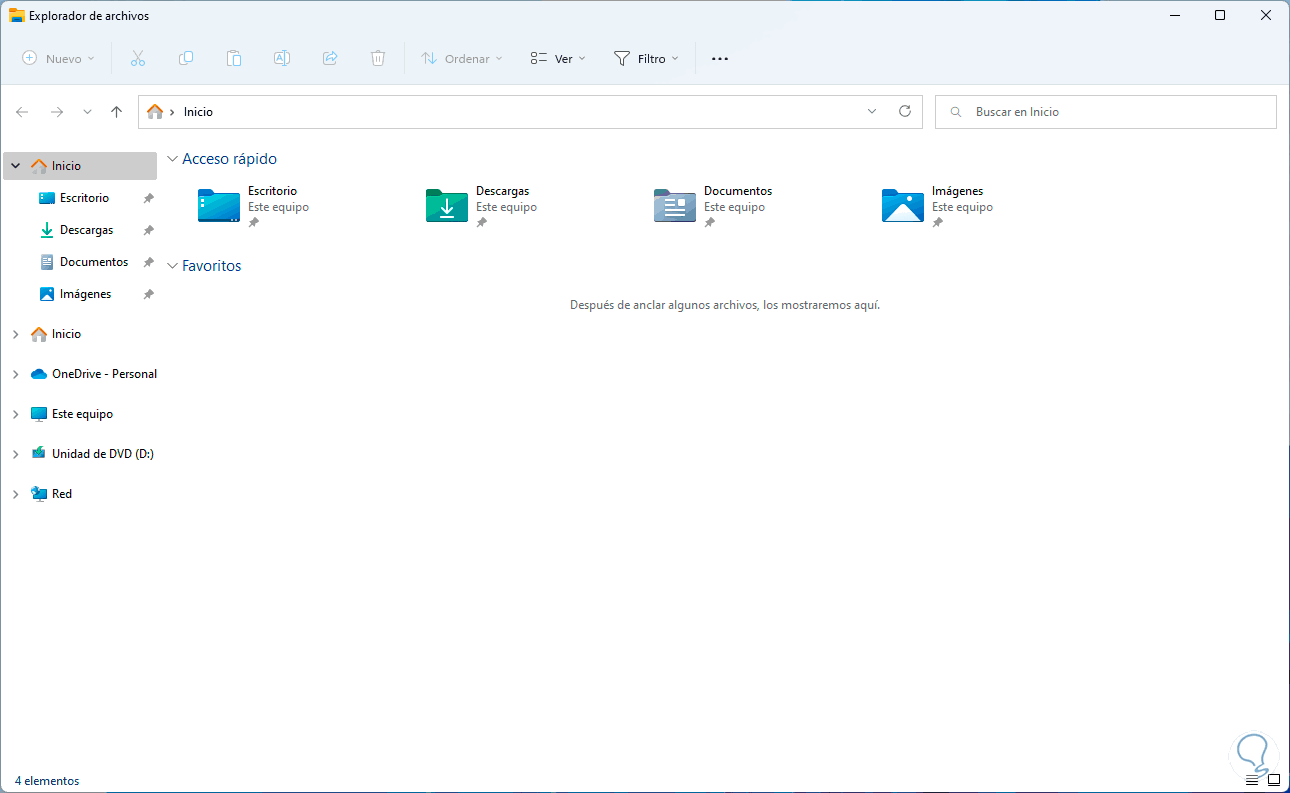Expand the Red network node
This screenshot has height=793, width=1290.
coord(15,494)
